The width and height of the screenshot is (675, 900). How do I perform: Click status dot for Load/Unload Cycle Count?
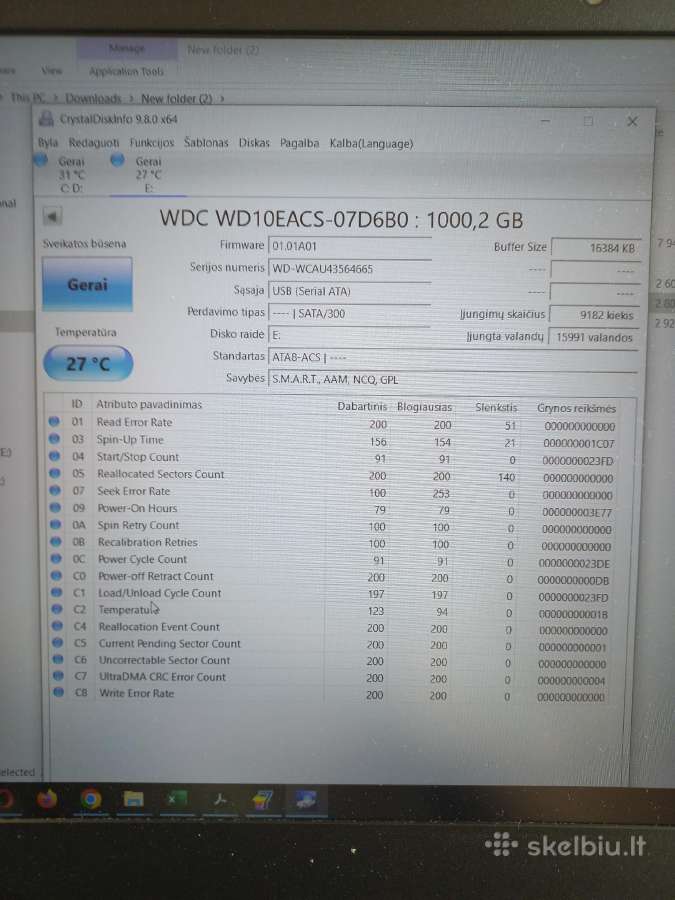(57, 592)
